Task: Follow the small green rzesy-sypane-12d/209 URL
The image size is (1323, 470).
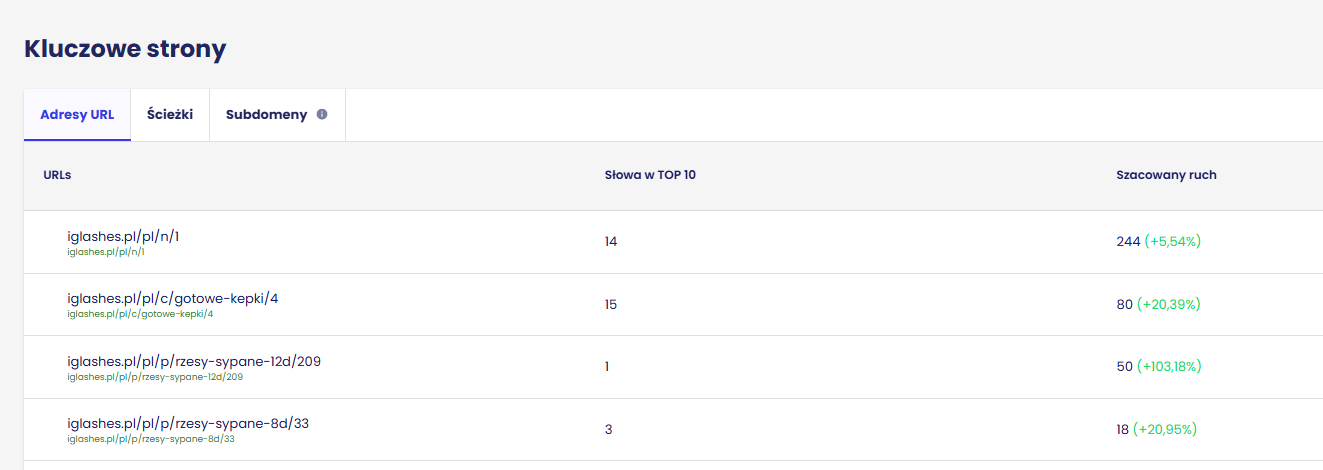Action: (x=155, y=377)
